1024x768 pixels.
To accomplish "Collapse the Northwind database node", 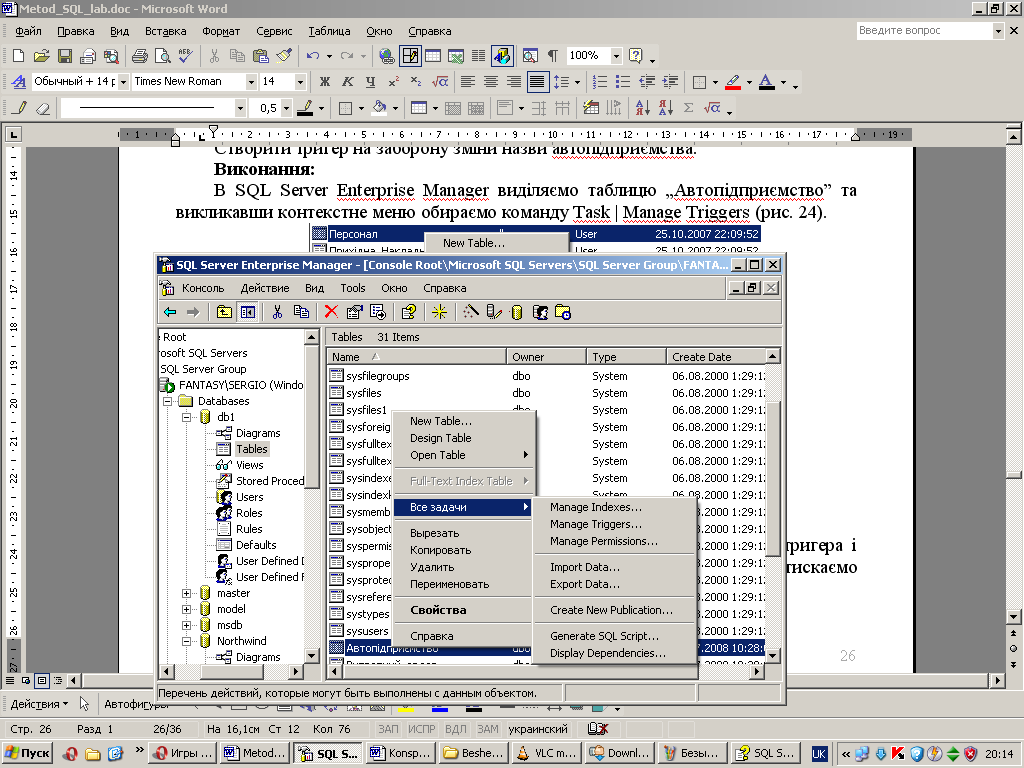I will 187,641.
